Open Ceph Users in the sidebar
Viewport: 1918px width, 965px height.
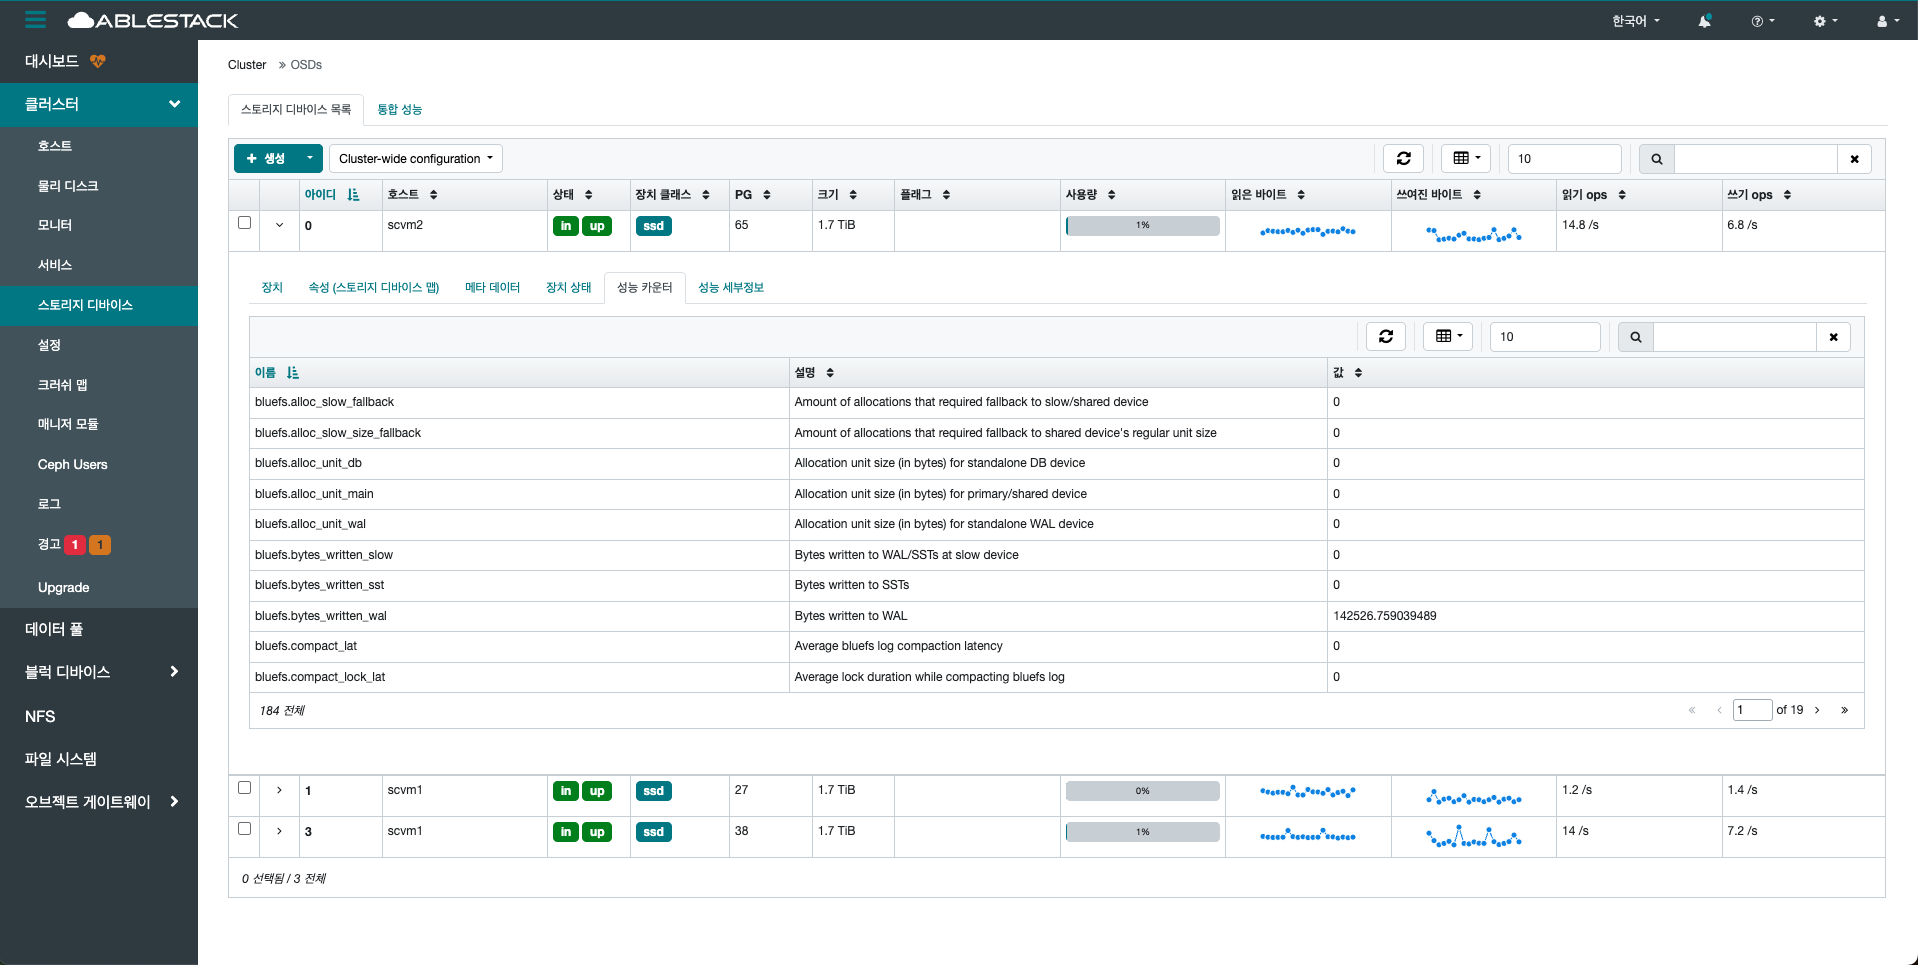[72, 465]
